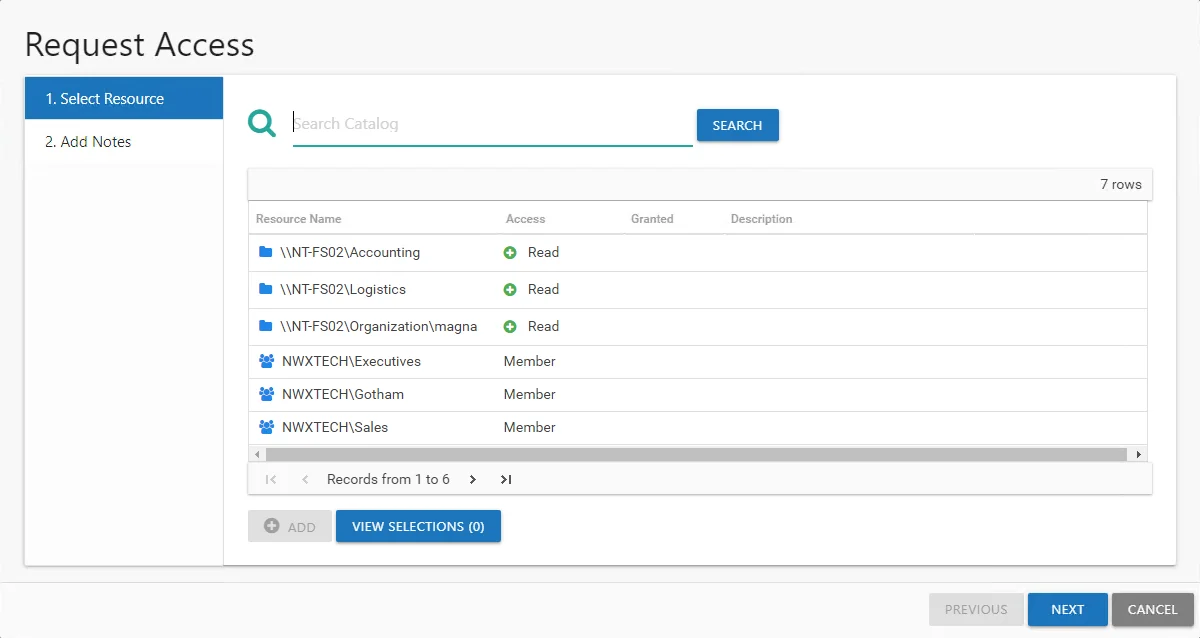Go to first page of records

click(x=271, y=480)
